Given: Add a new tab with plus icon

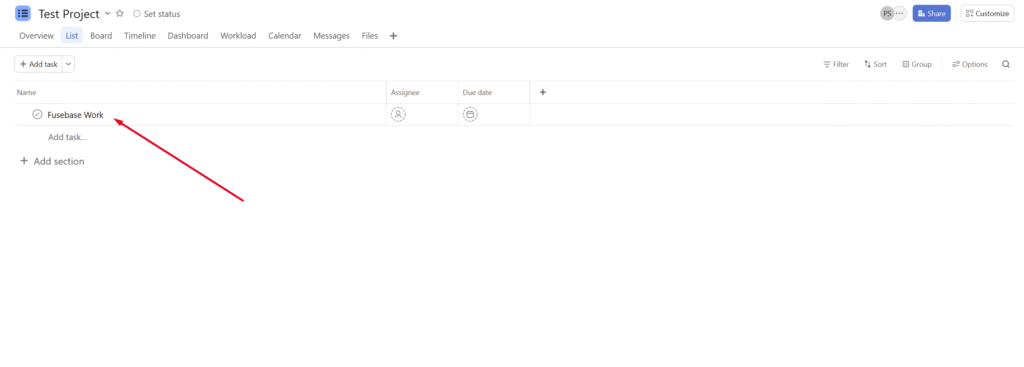Looking at the screenshot, I should tap(393, 36).
